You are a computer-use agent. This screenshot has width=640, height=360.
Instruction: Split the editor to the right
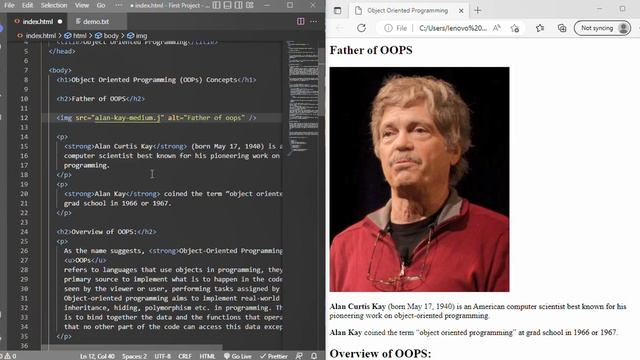click(300, 21)
